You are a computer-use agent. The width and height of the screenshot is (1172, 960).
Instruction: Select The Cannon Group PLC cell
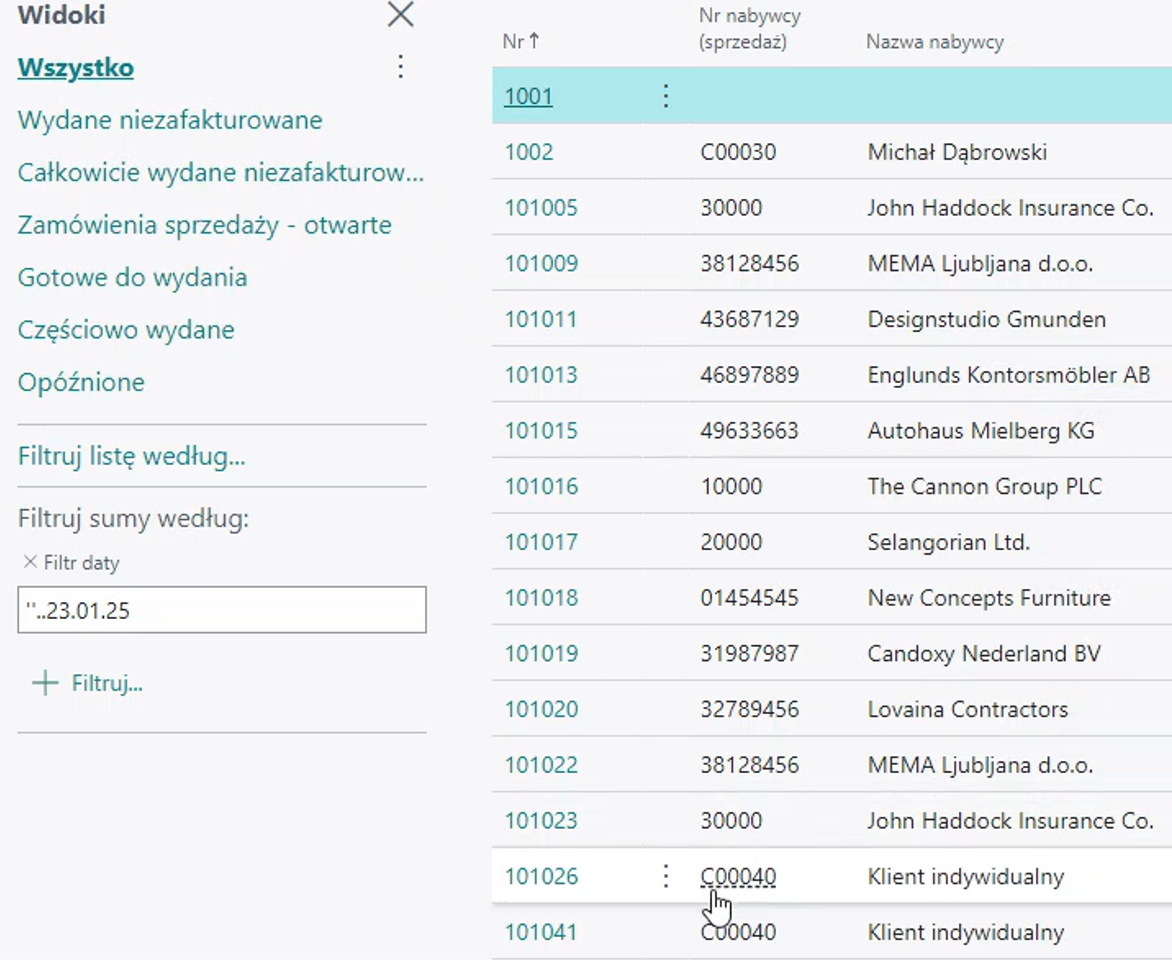click(984, 486)
